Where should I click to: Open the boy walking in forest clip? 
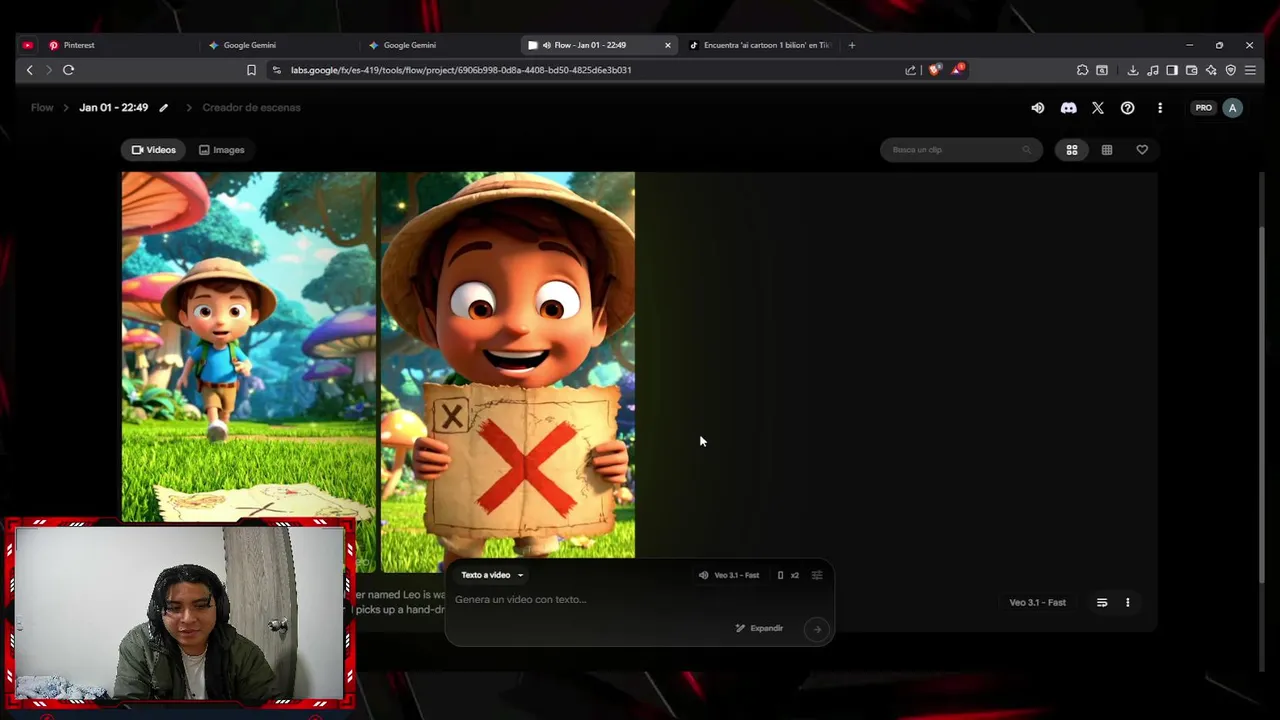[x=249, y=372]
